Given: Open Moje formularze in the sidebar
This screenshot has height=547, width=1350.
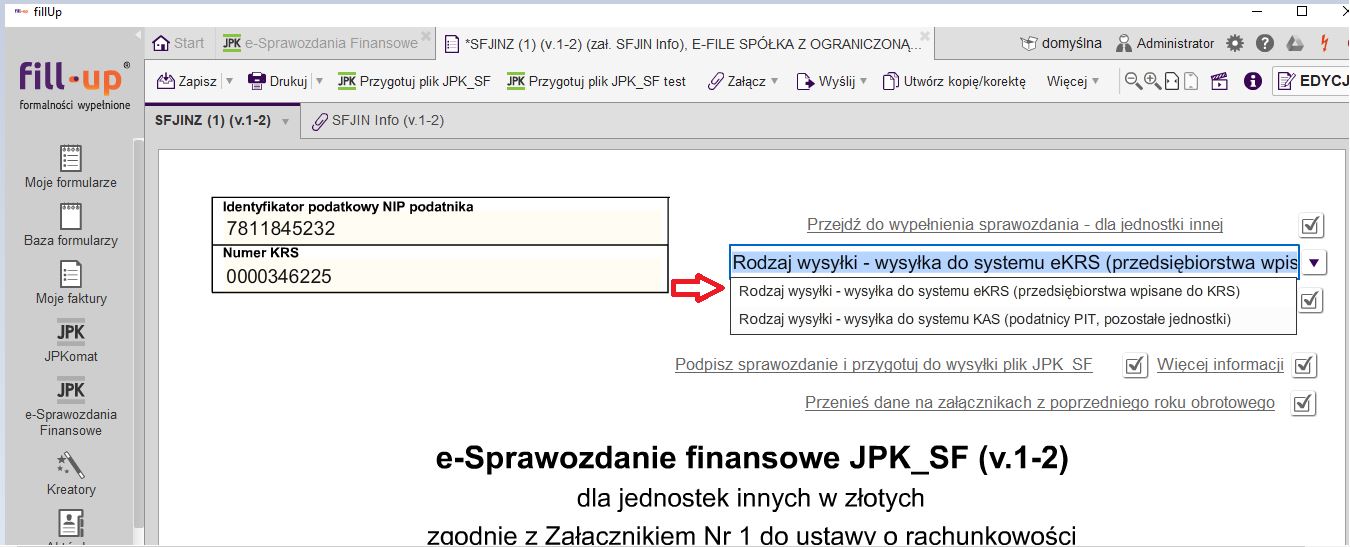Looking at the screenshot, I should (x=71, y=166).
